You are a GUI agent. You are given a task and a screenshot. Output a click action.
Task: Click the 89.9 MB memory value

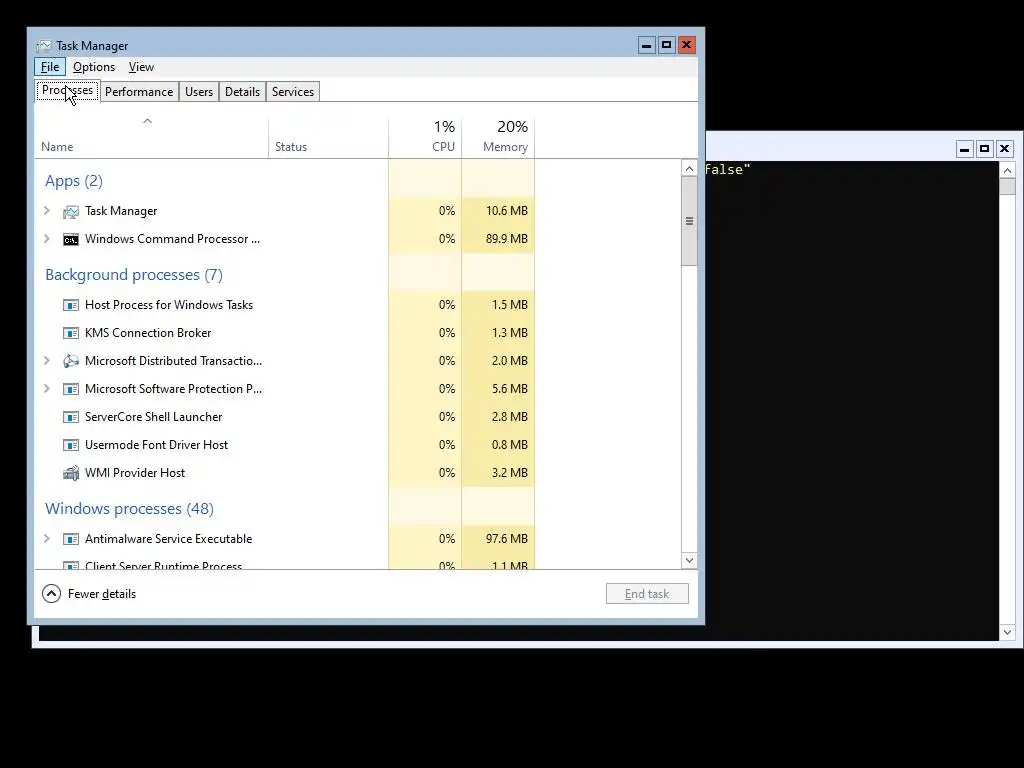tap(507, 239)
